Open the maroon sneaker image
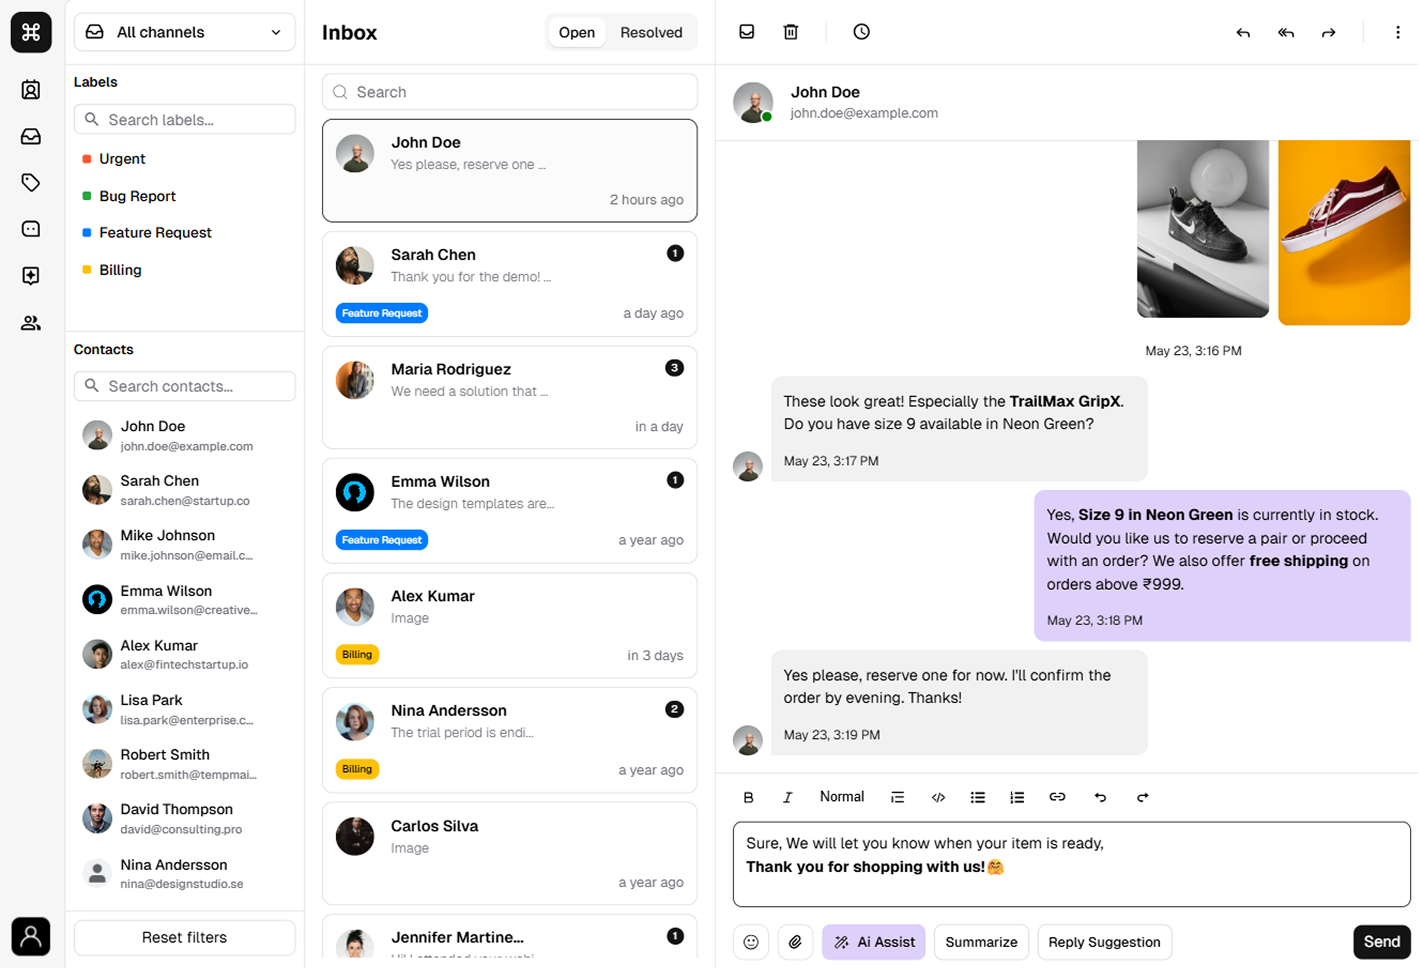This screenshot has width=1419, height=969. [x=1344, y=233]
